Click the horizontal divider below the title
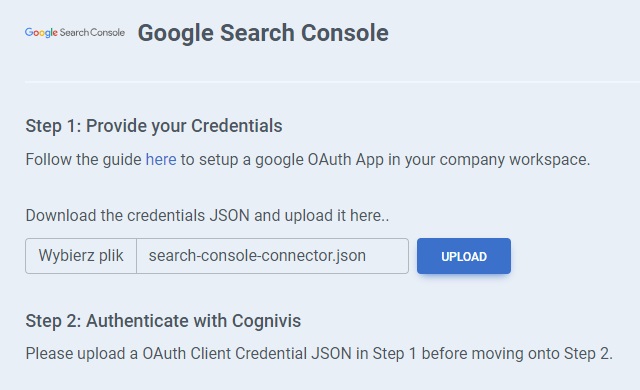The height and width of the screenshot is (390, 640). pyautogui.click(x=332, y=82)
